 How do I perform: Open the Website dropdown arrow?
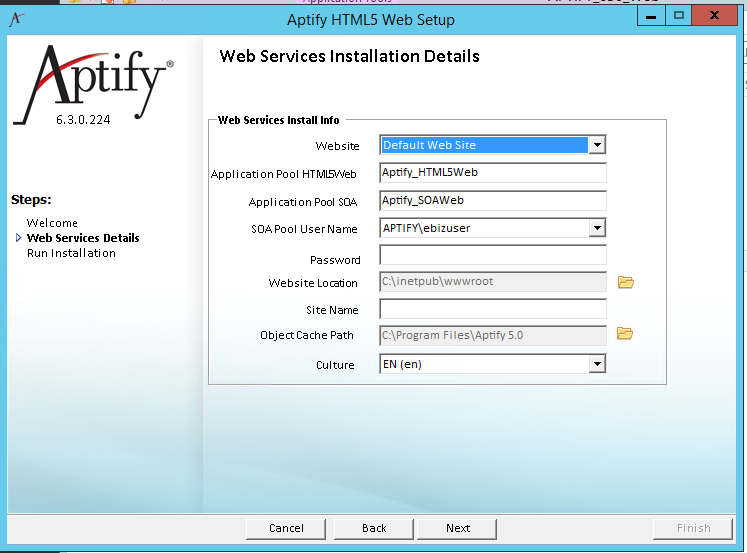[597, 145]
